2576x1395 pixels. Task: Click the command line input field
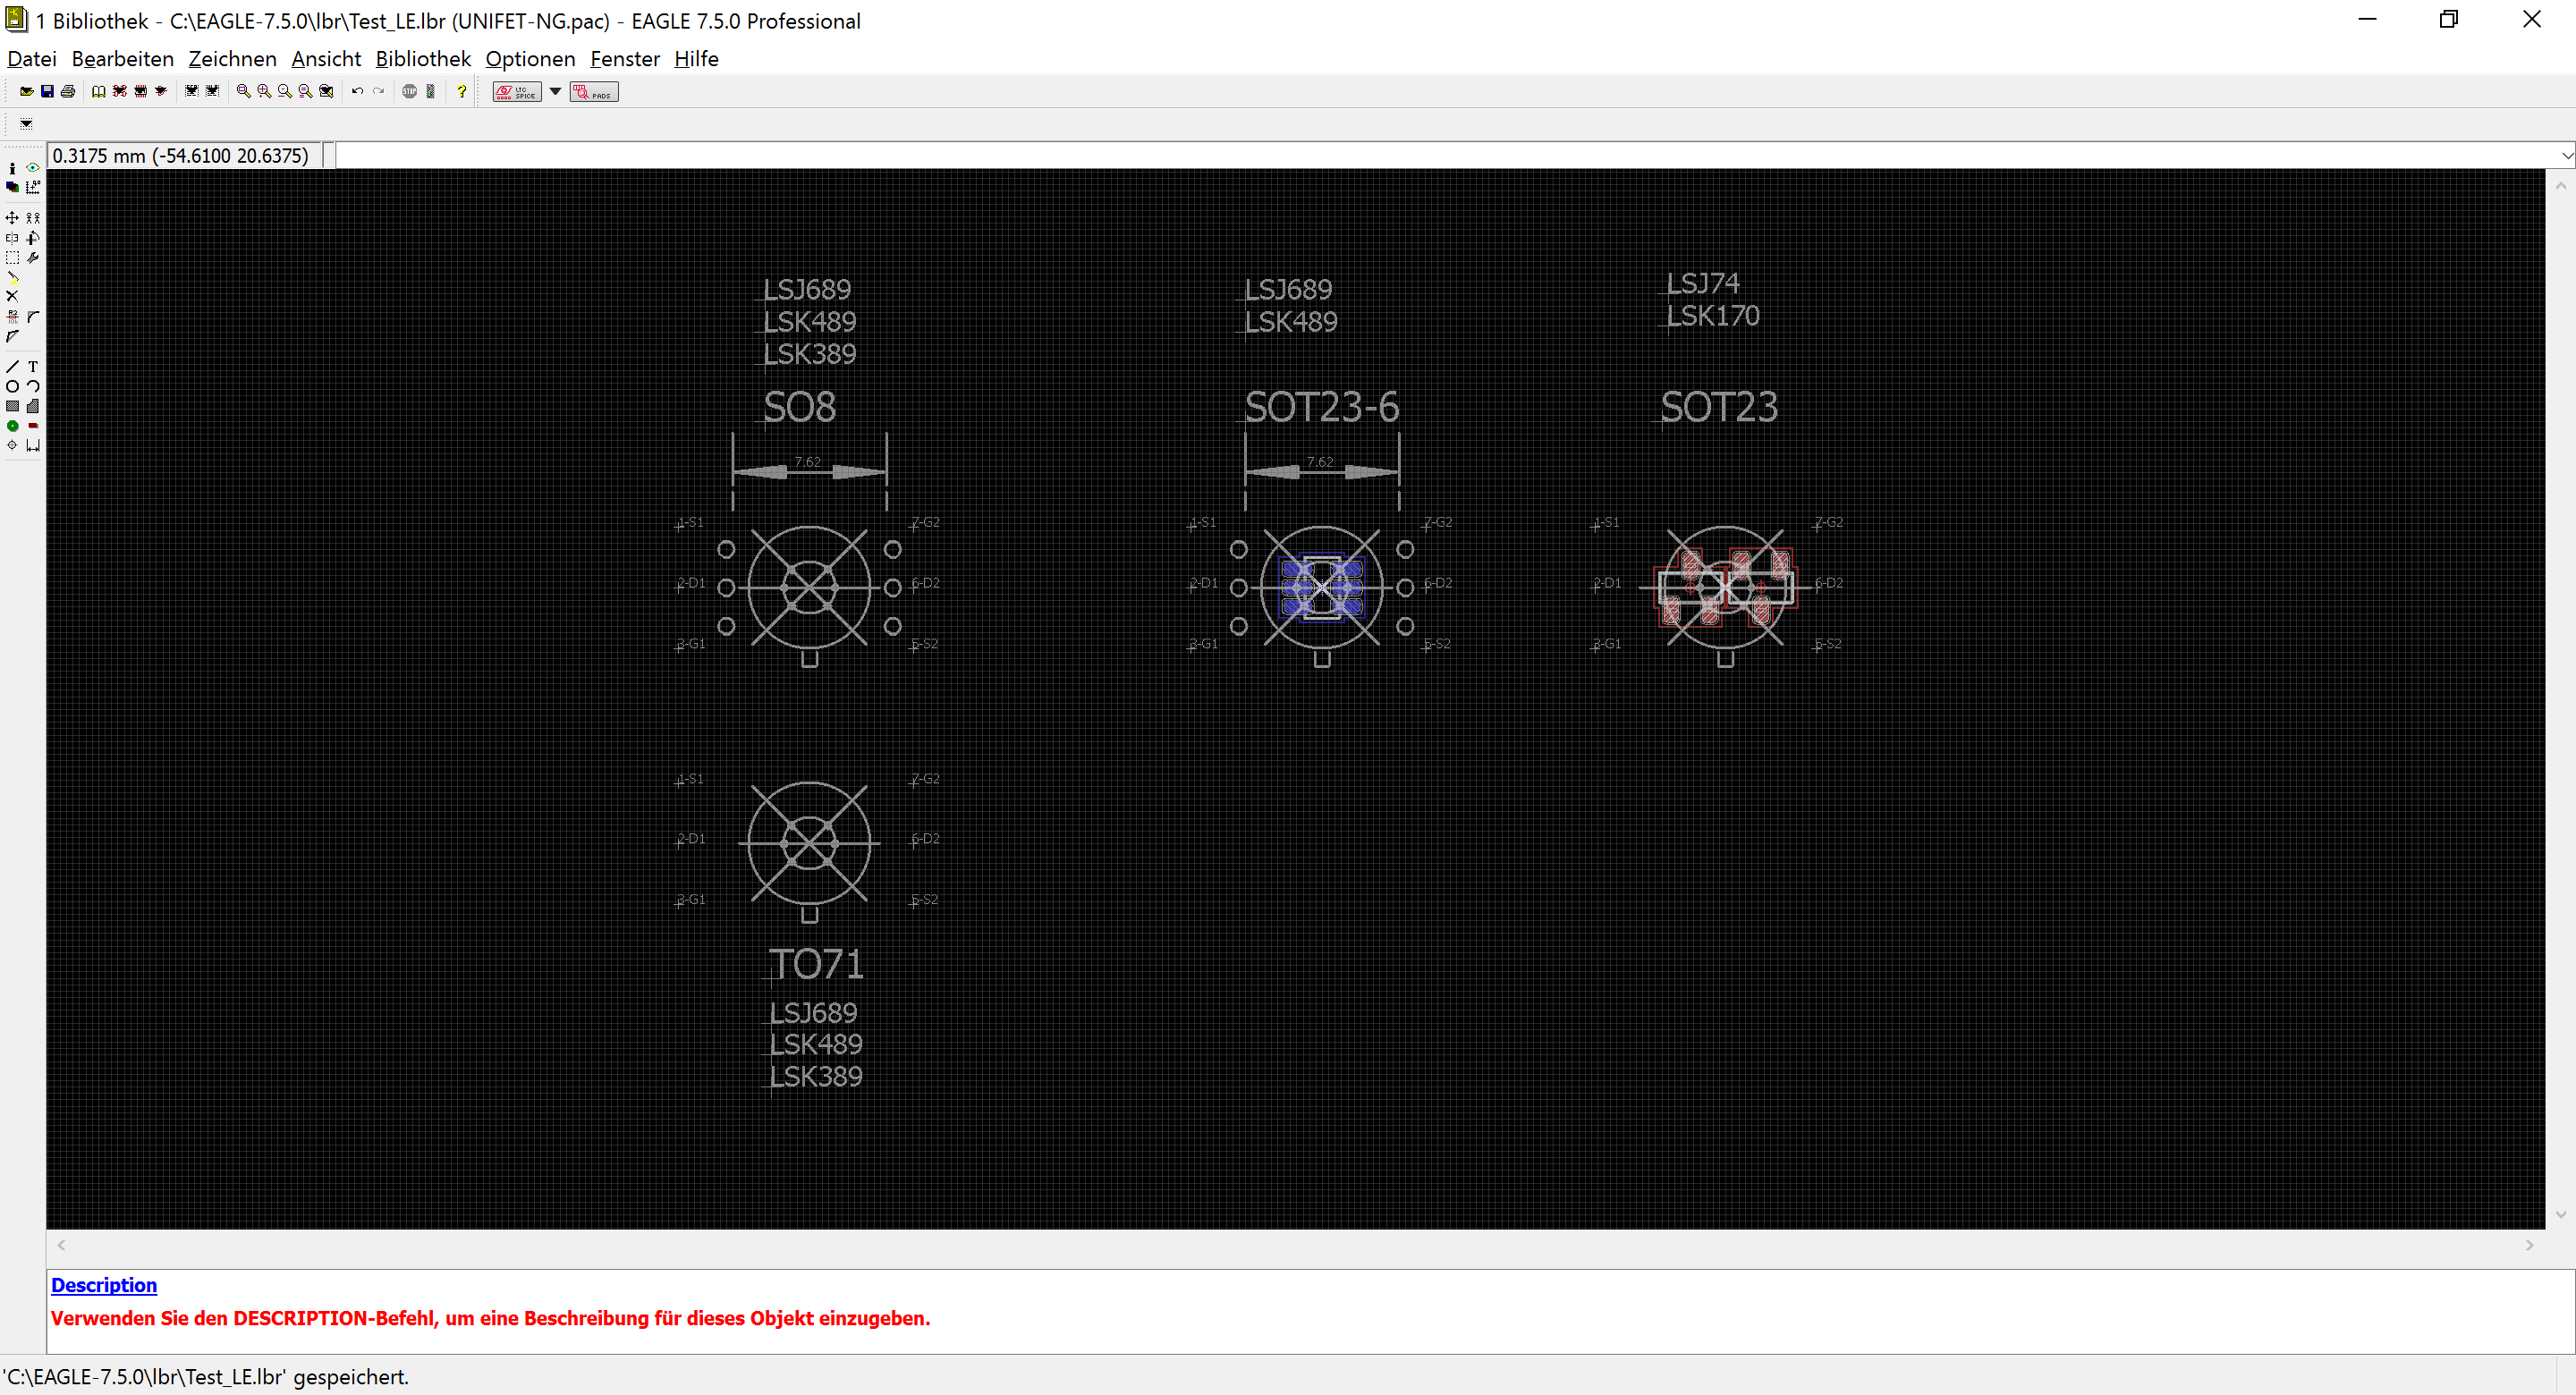1447,156
